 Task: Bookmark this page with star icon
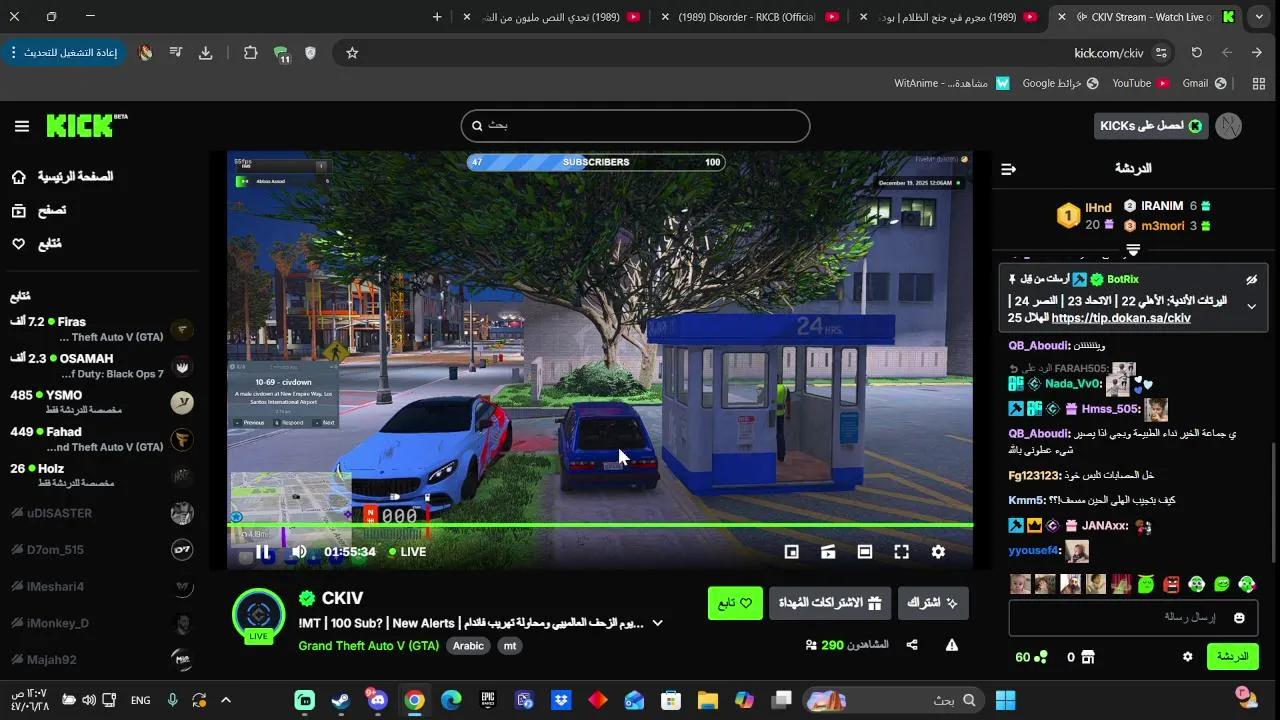(x=352, y=53)
